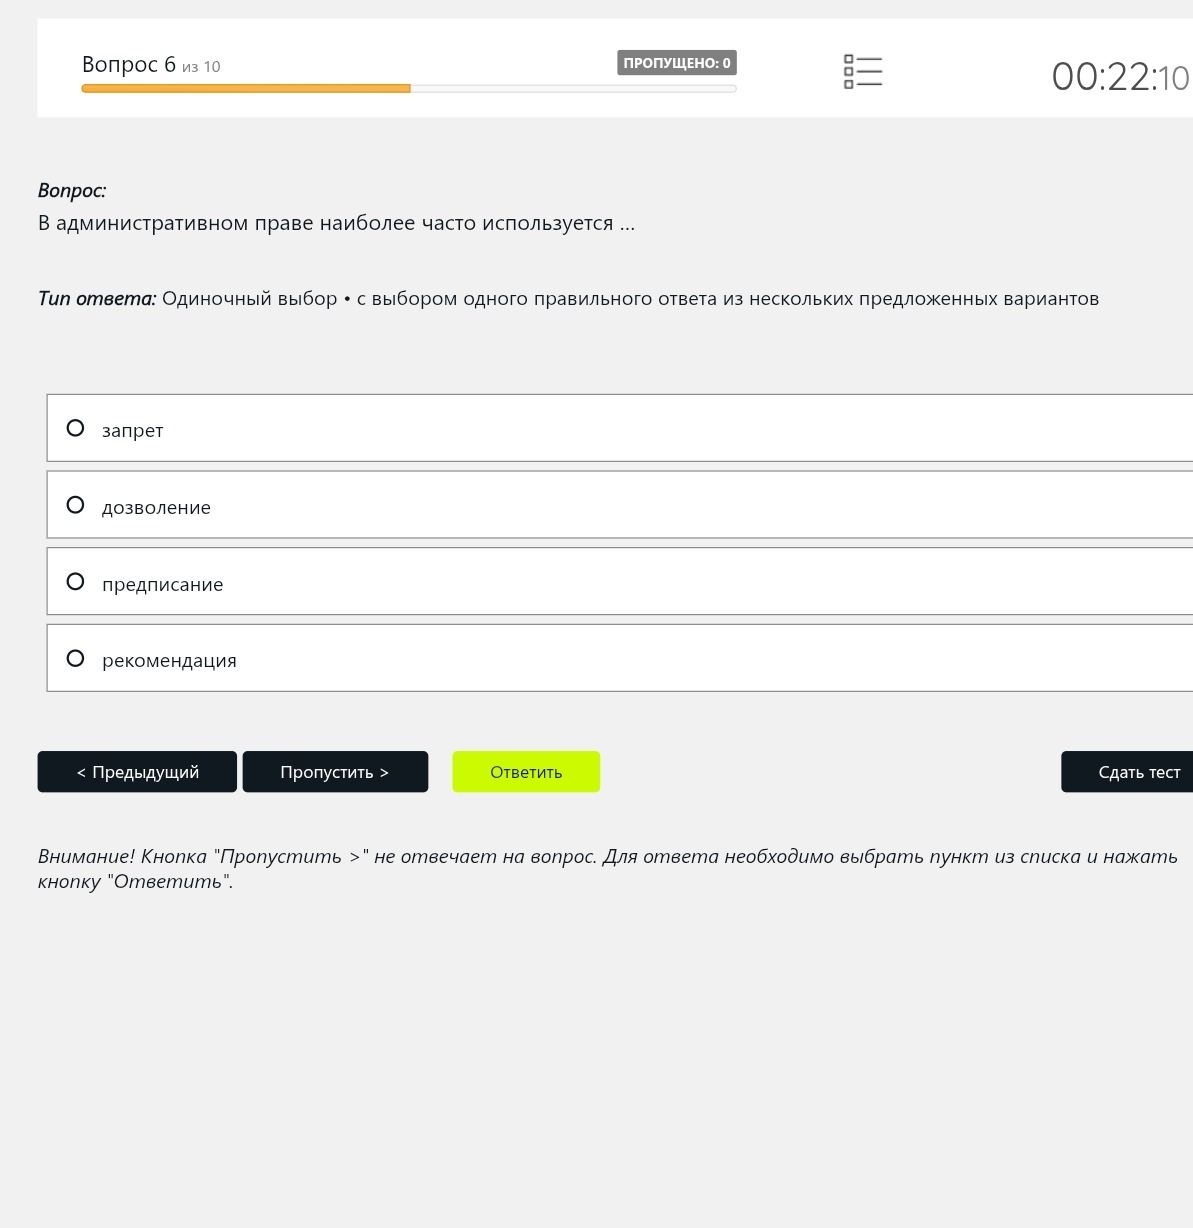Open the question list icon
The image size is (1193, 1228).
863,71
